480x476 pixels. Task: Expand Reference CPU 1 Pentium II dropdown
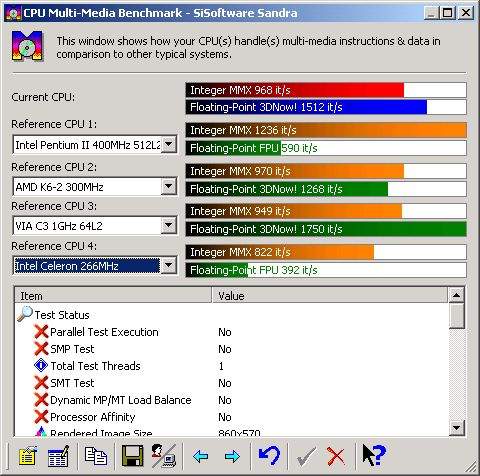click(169, 145)
